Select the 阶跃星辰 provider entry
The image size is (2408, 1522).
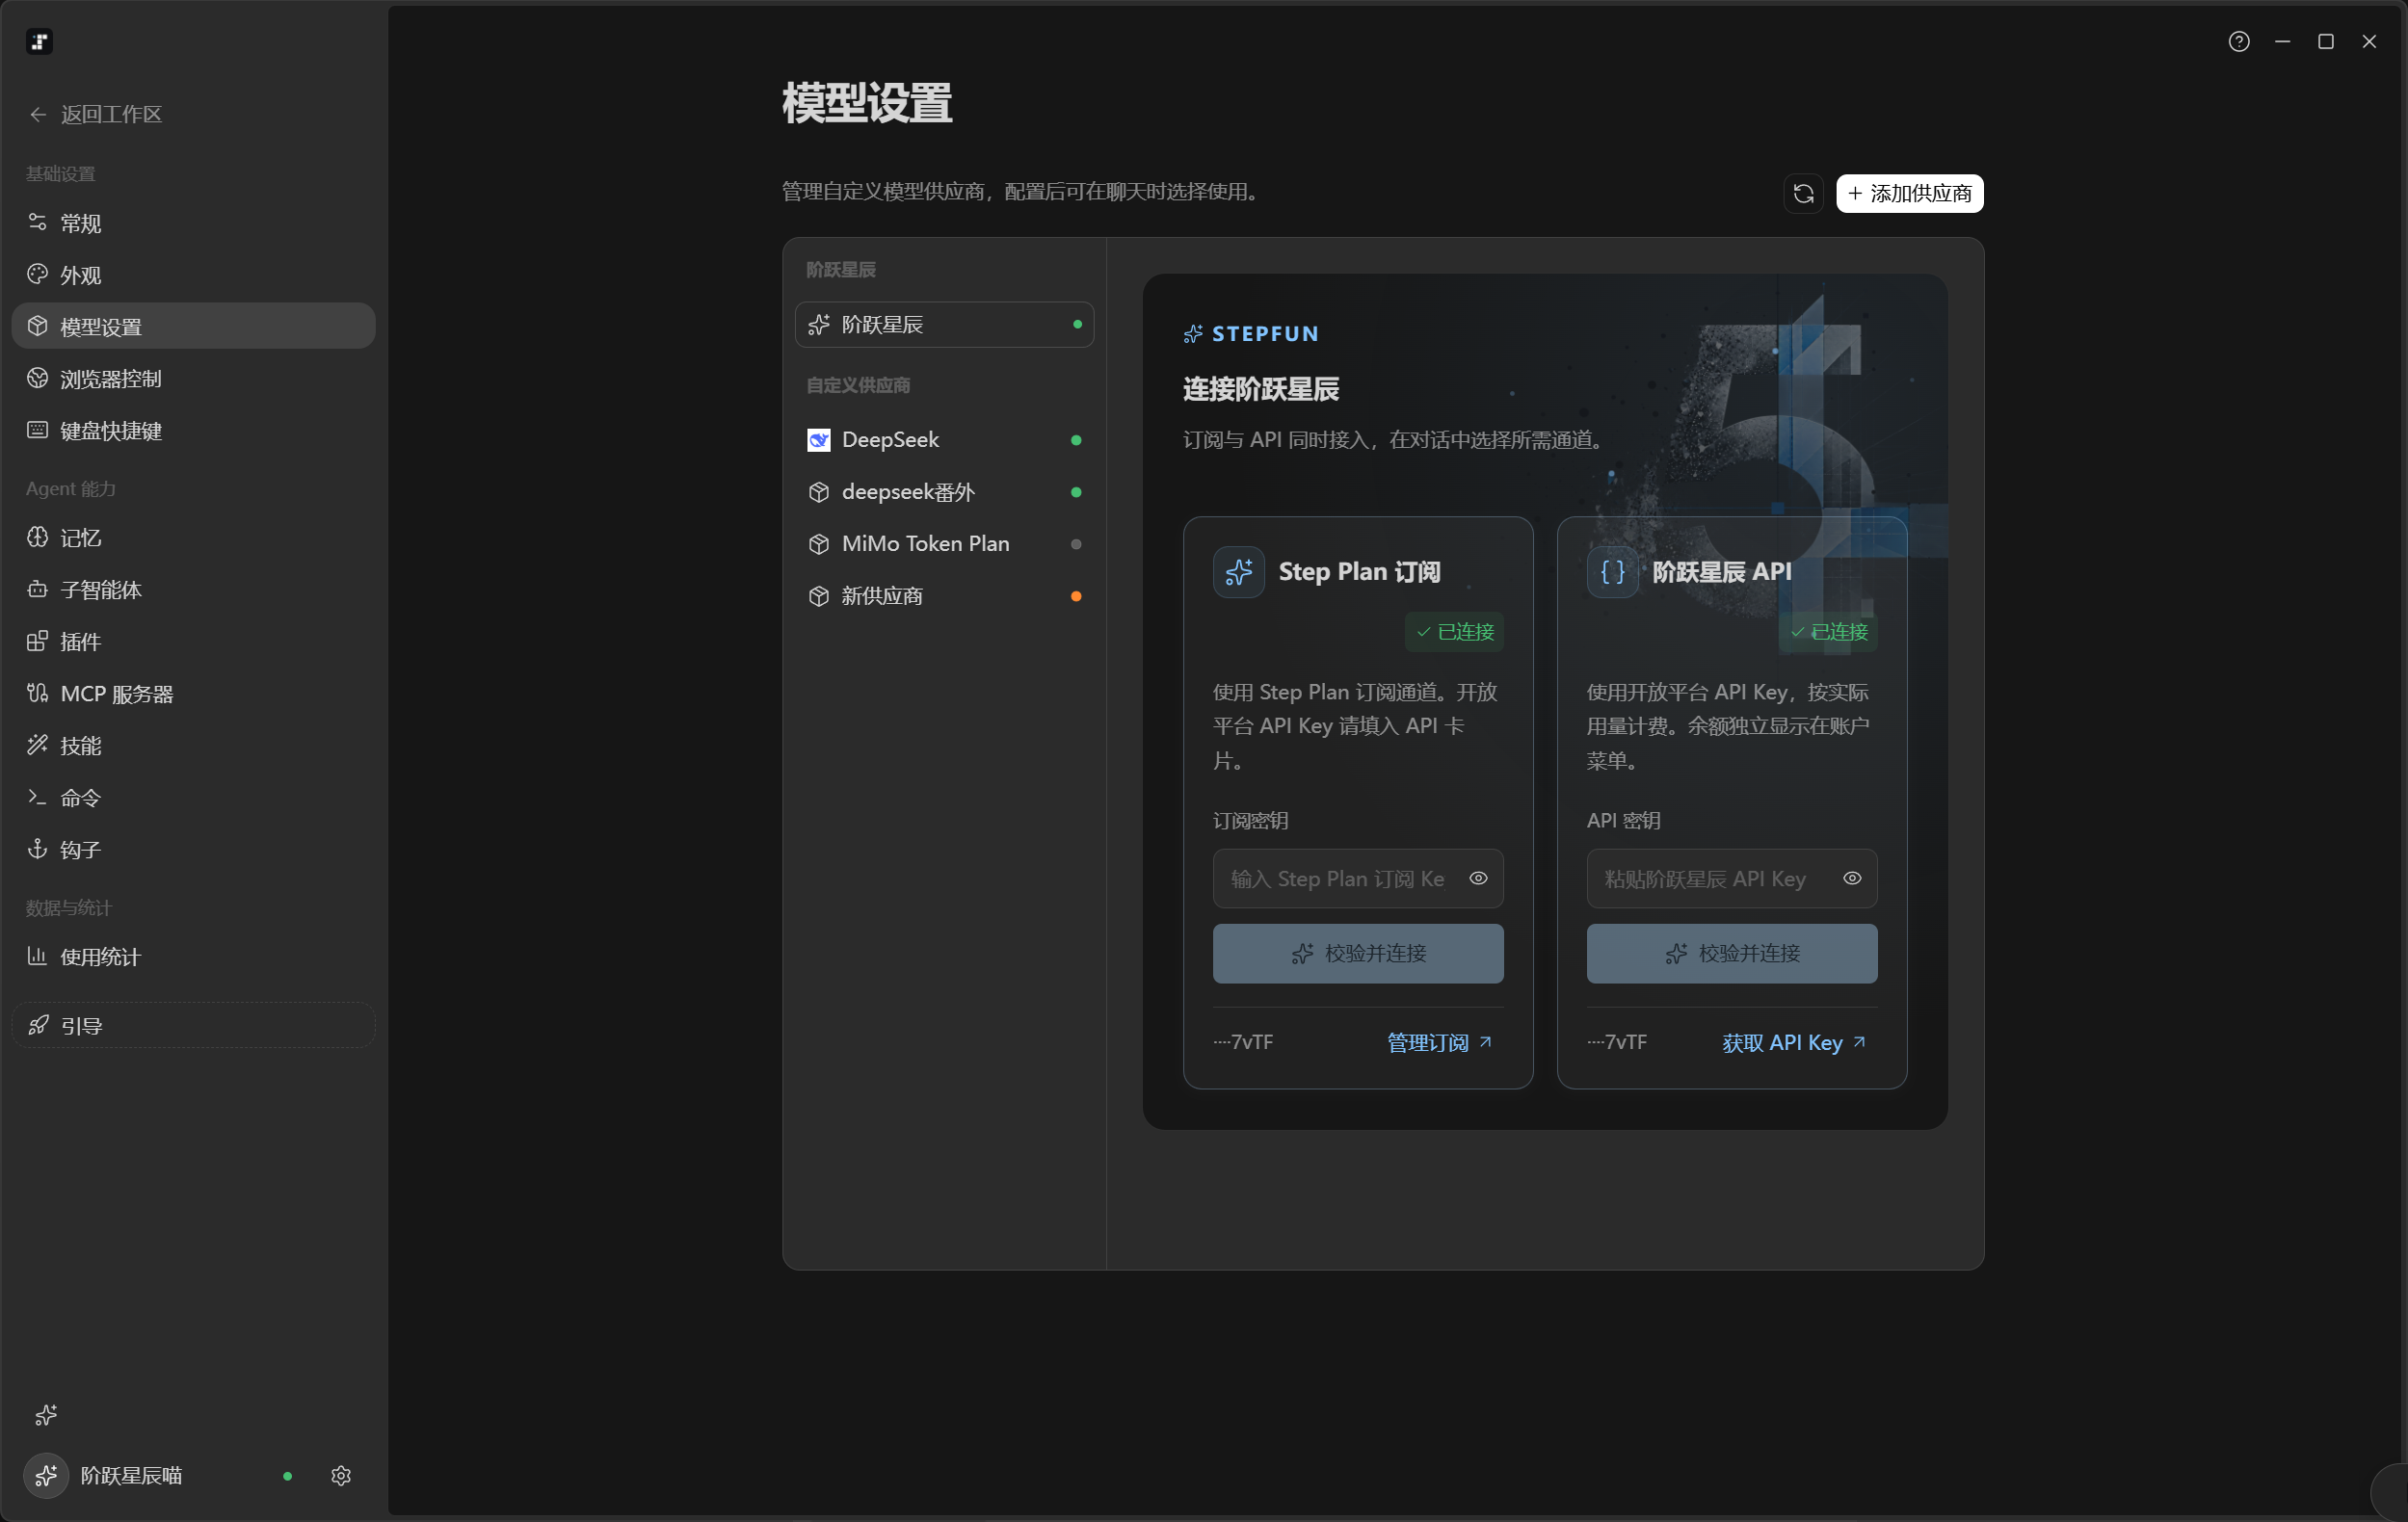coord(944,324)
